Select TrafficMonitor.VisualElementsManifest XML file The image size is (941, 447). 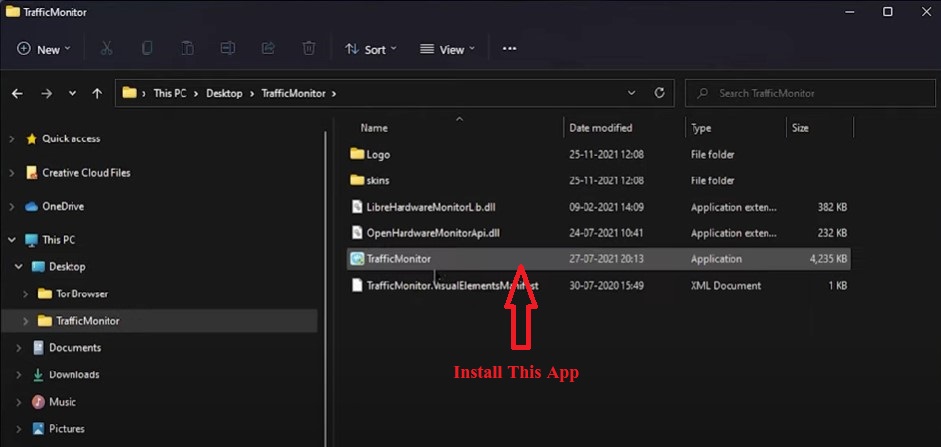point(444,286)
